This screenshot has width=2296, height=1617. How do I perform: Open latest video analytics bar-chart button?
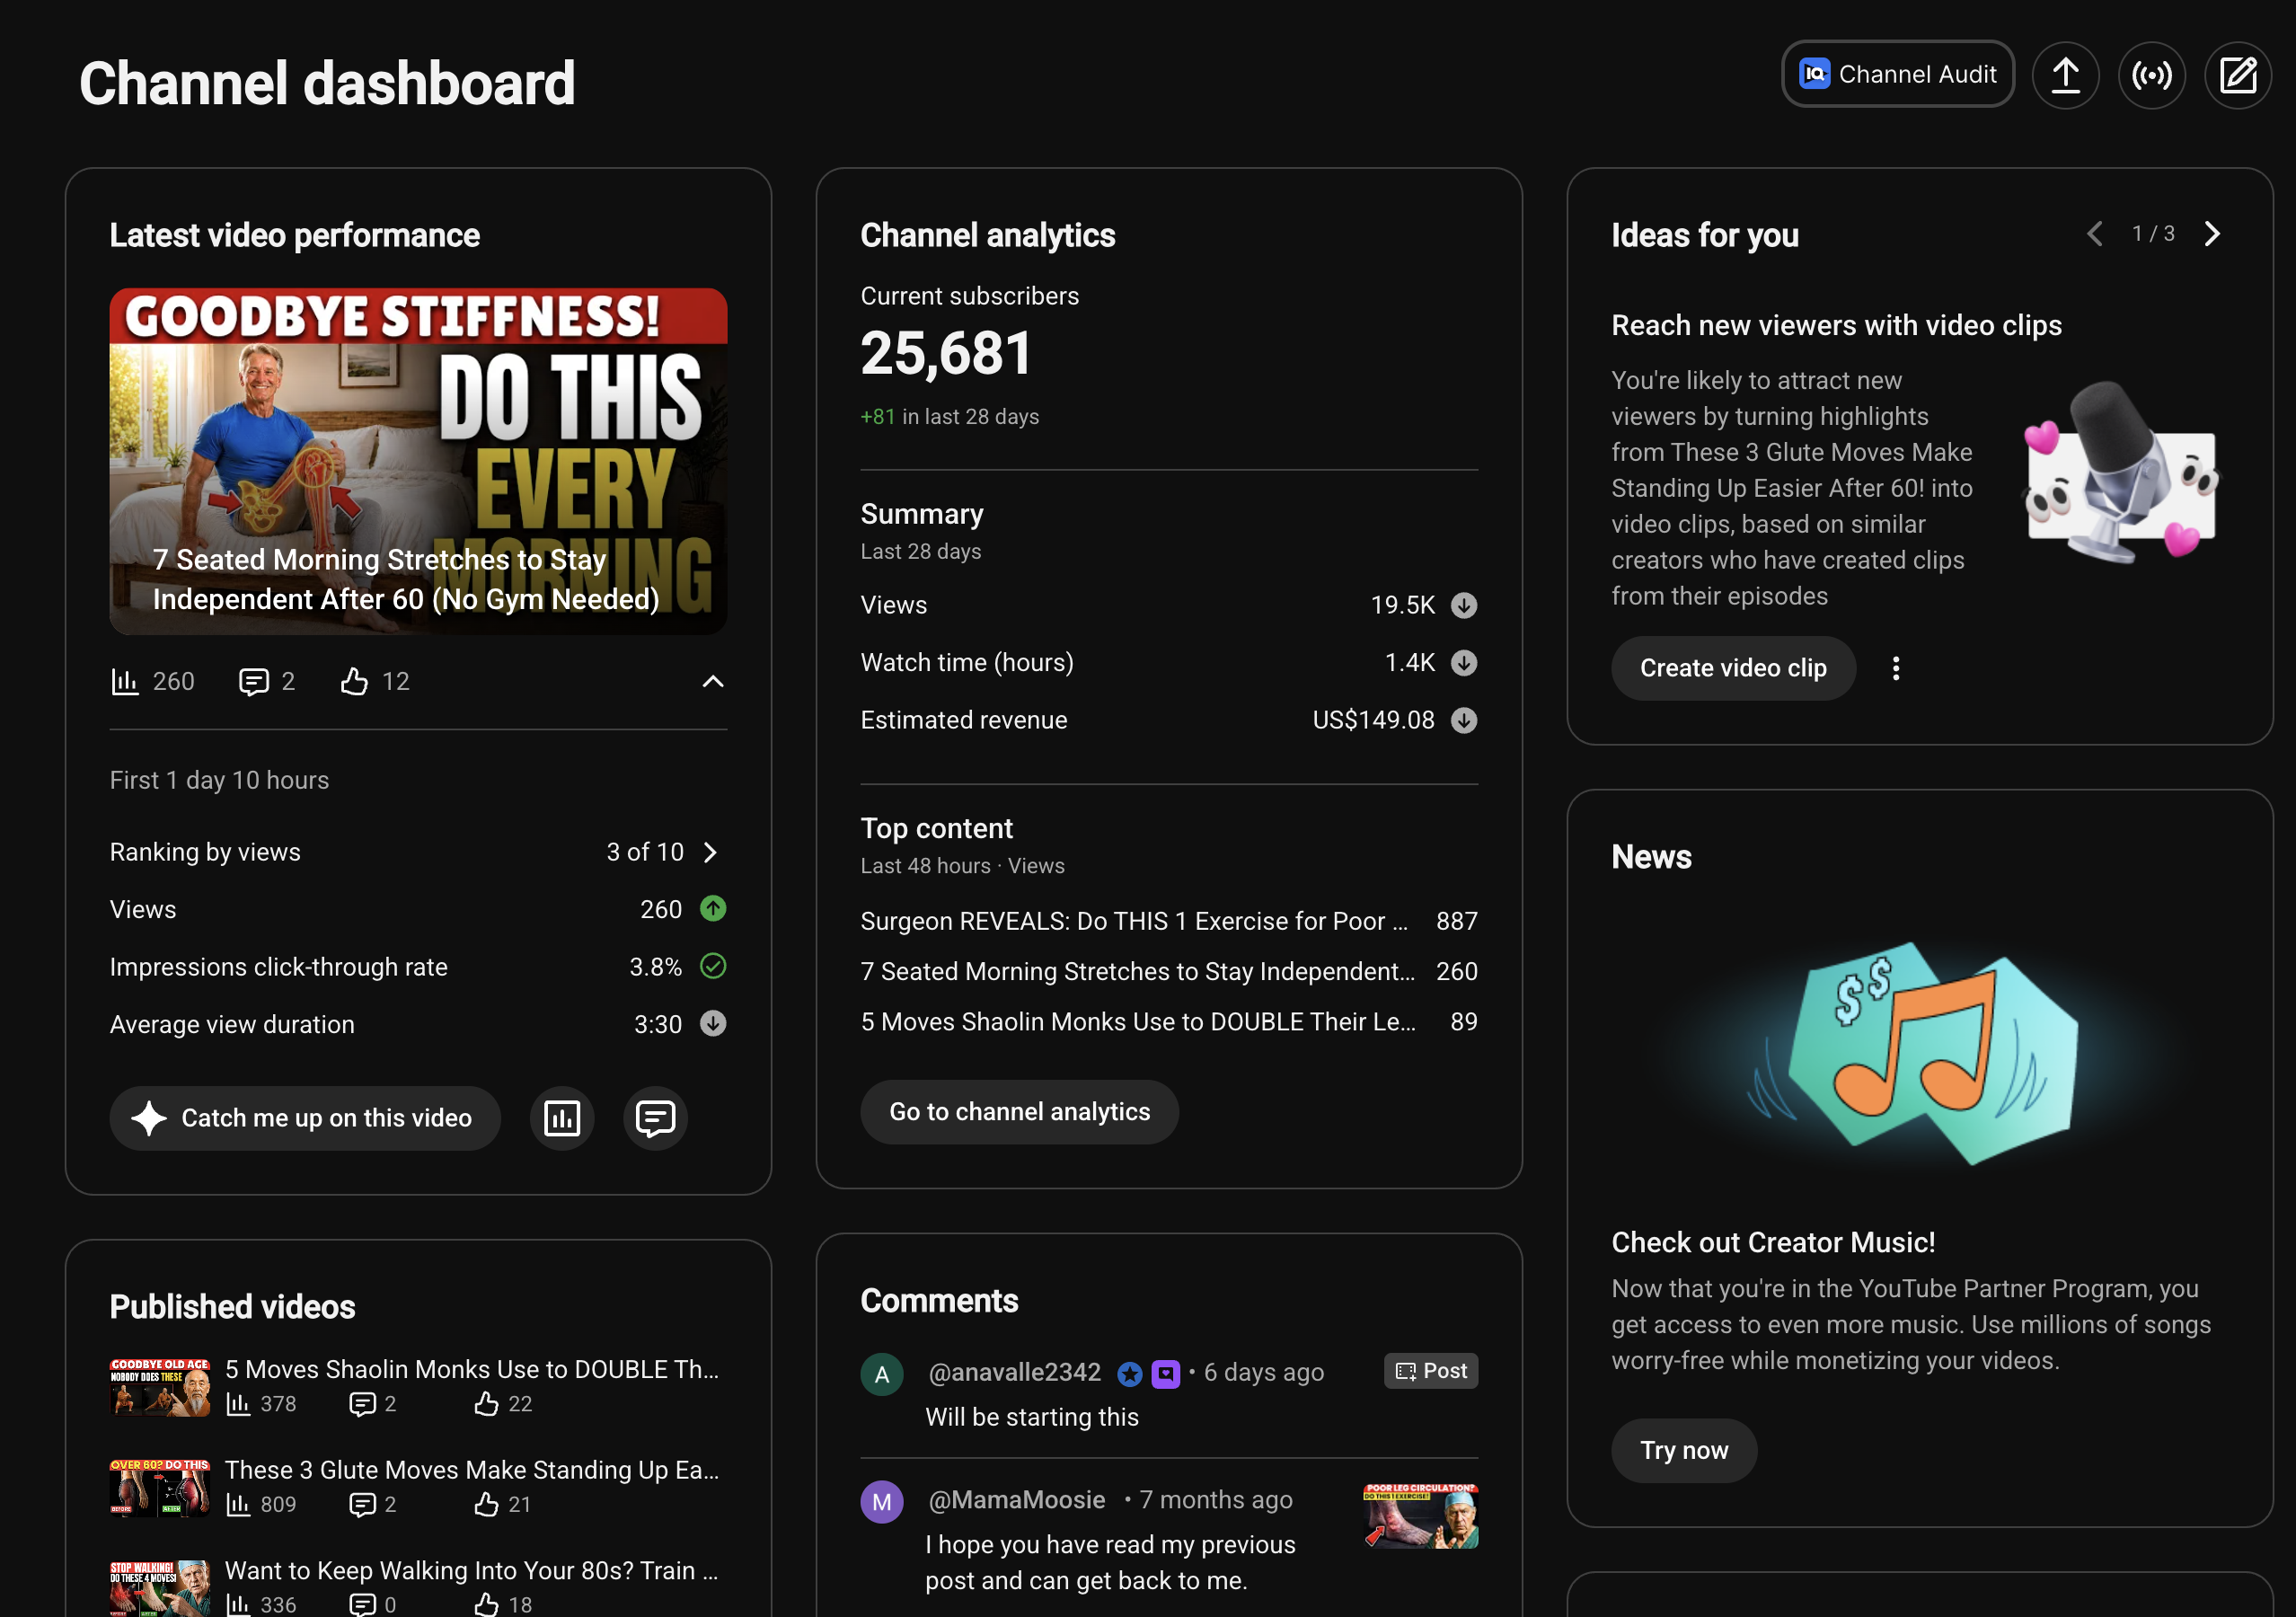click(562, 1118)
